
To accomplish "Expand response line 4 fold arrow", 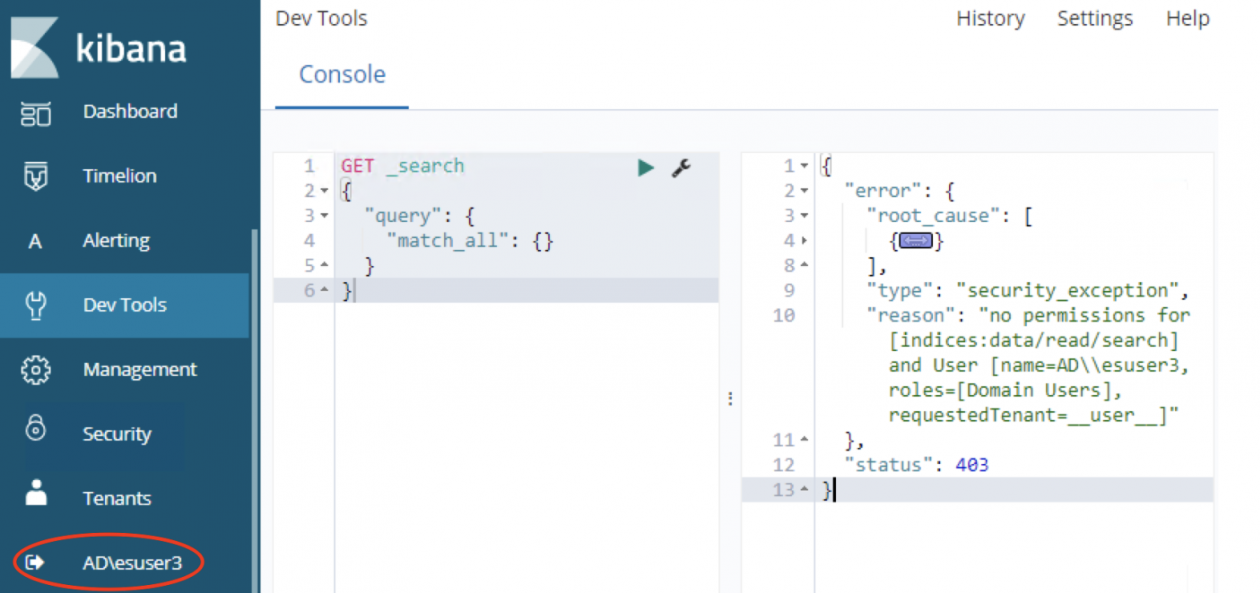I will 804,241.
